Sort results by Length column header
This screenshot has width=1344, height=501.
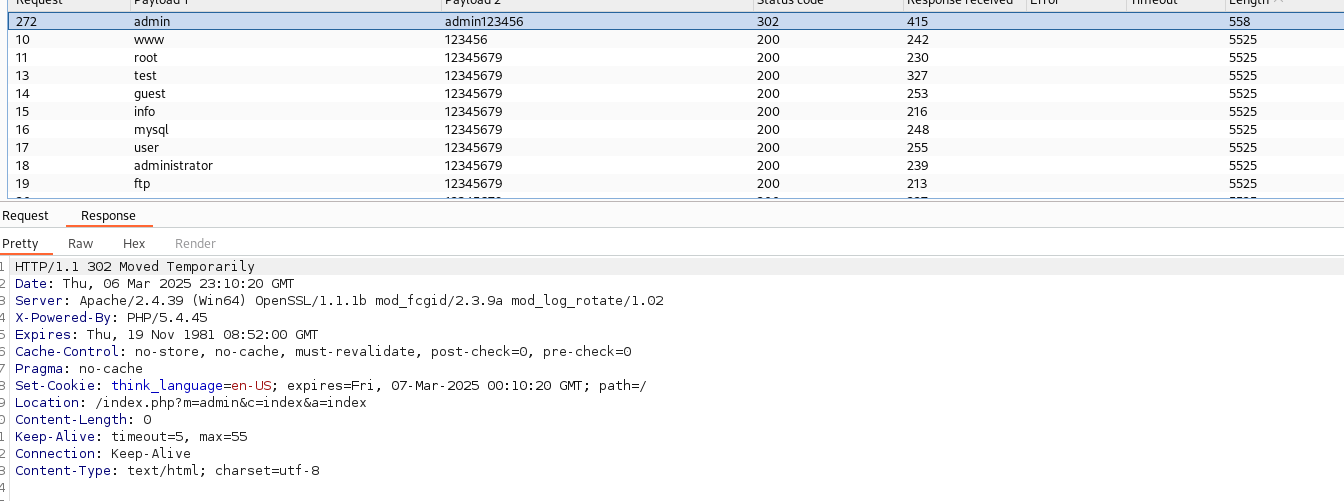1248,3
